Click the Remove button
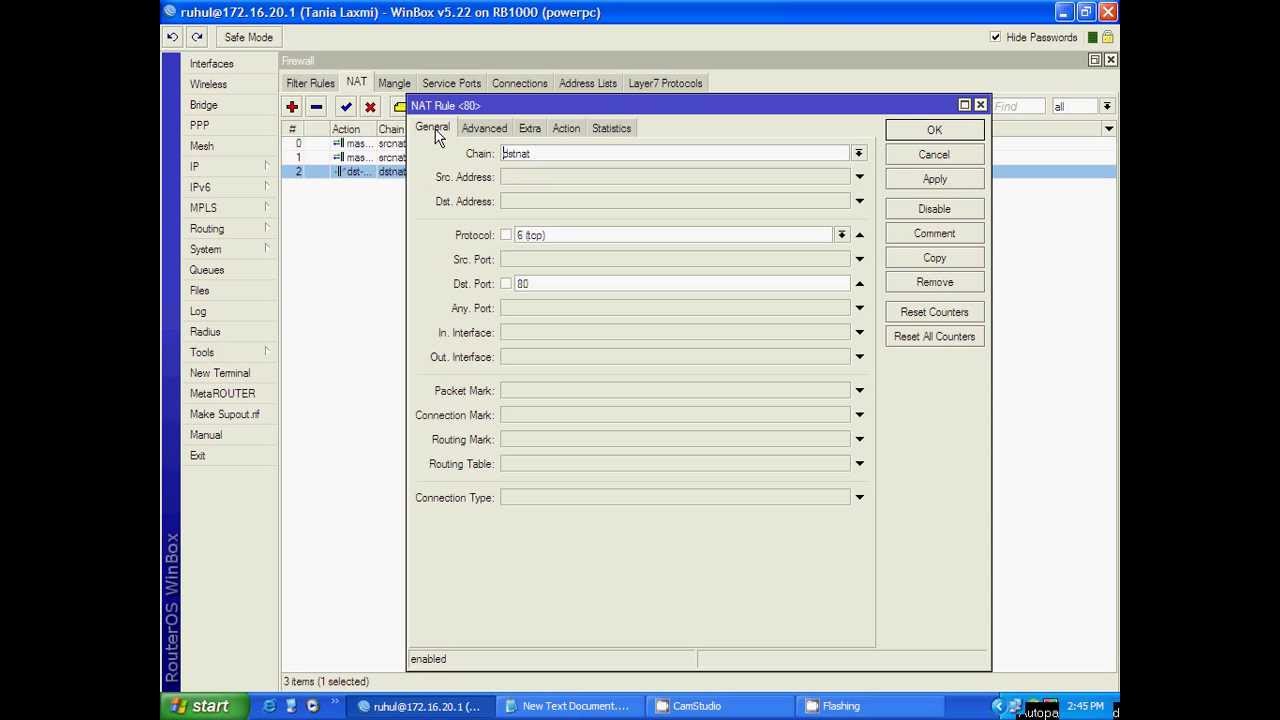1280x720 pixels. pos(934,282)
